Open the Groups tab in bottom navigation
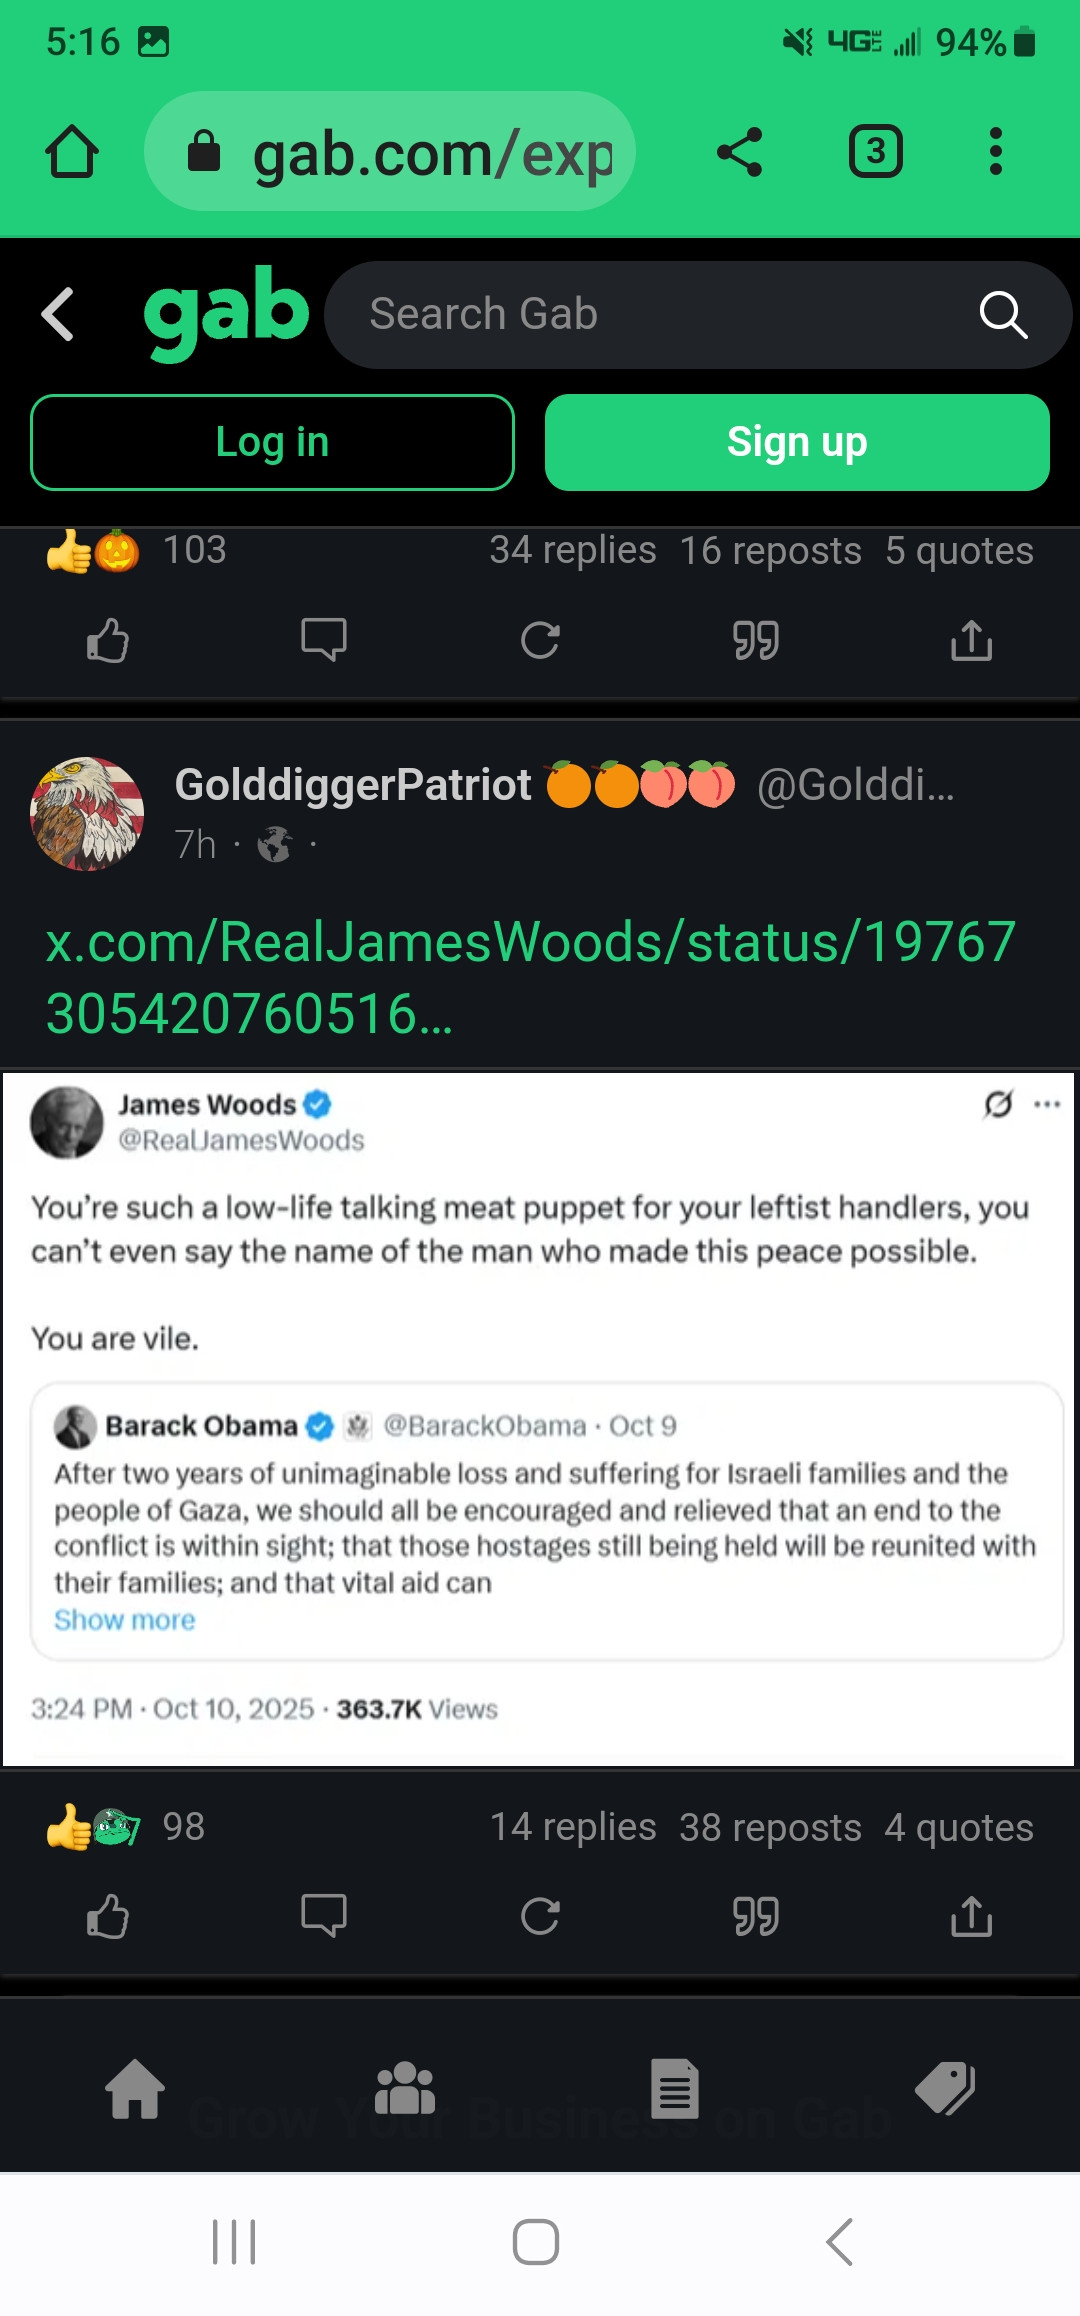The image size is (1080, 2316). (405, 2089)
